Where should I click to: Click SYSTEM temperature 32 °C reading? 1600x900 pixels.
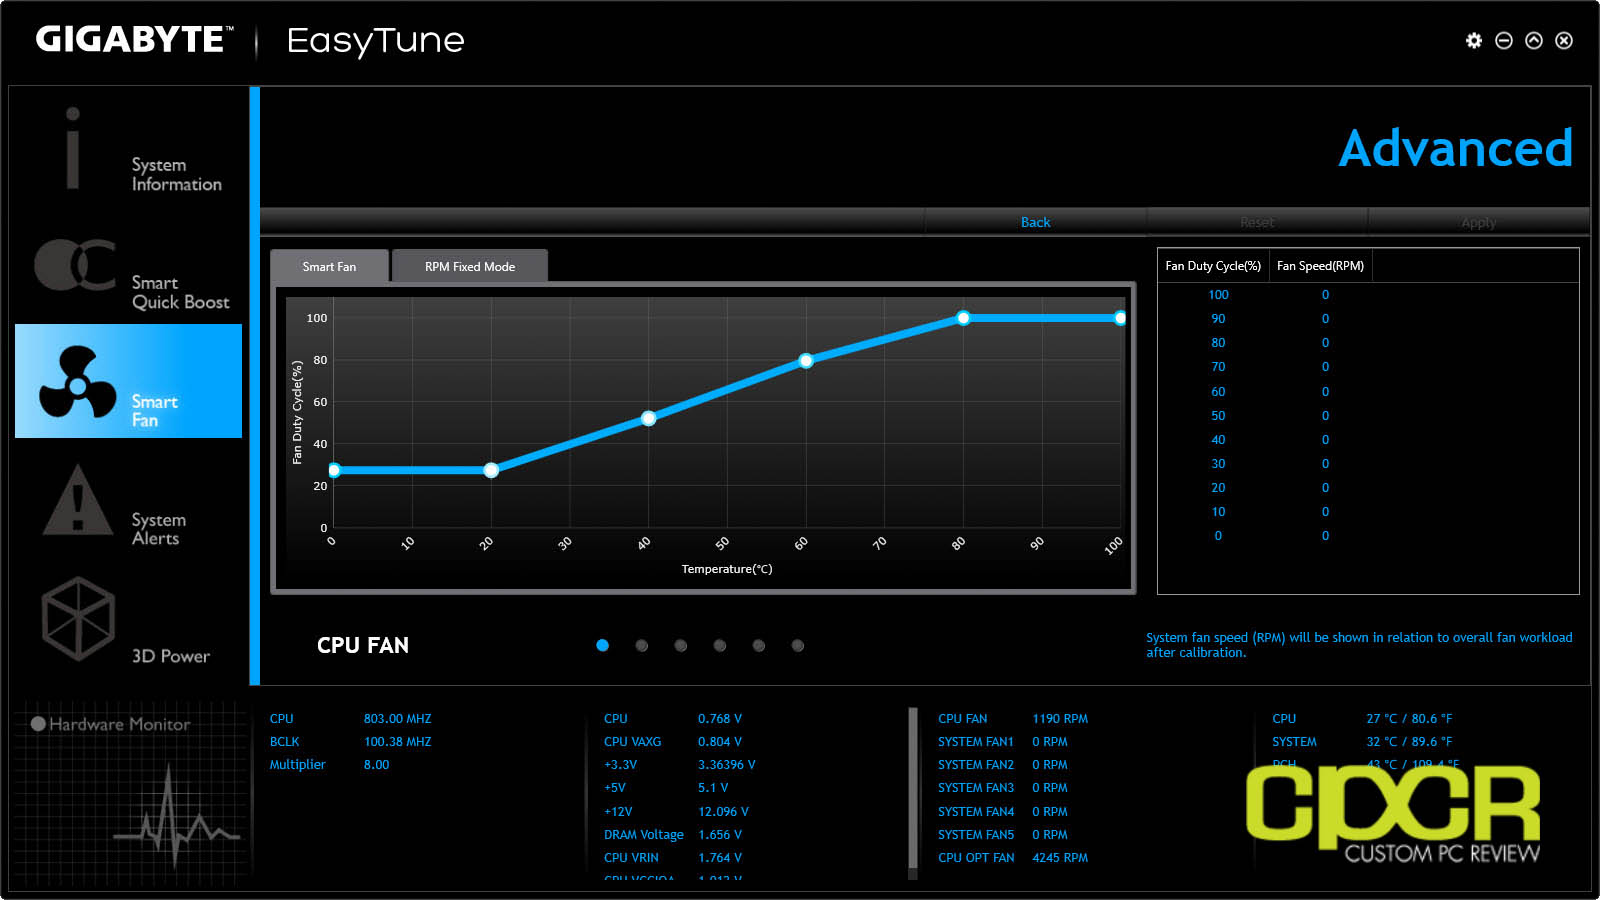click(1409, 742)
